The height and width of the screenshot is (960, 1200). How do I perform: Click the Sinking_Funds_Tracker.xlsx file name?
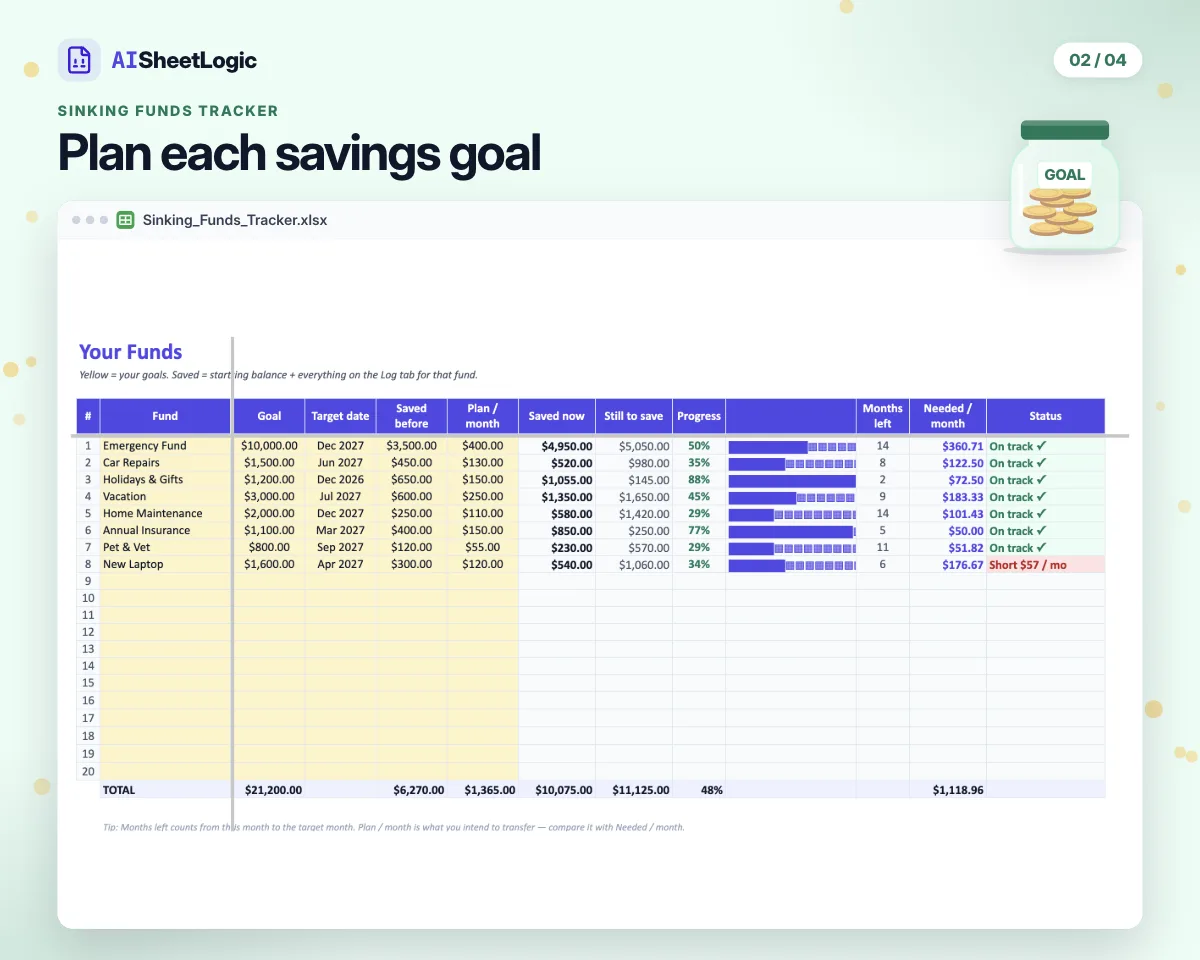(x=235, y=220)
